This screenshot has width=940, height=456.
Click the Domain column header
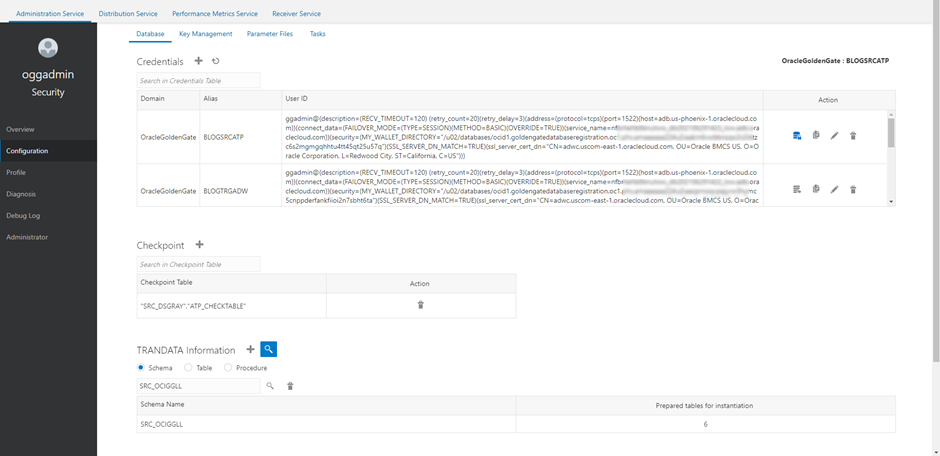click(x=168, y=100)
